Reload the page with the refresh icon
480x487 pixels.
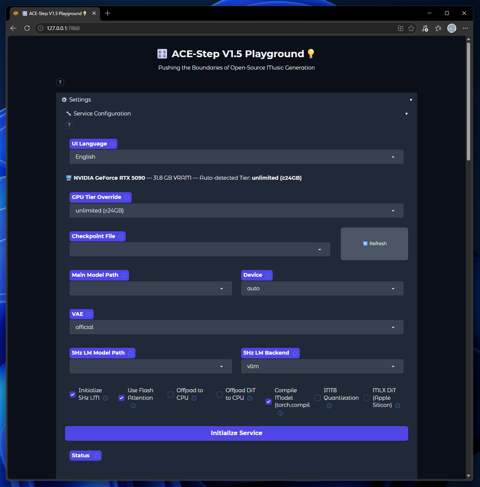27,28
